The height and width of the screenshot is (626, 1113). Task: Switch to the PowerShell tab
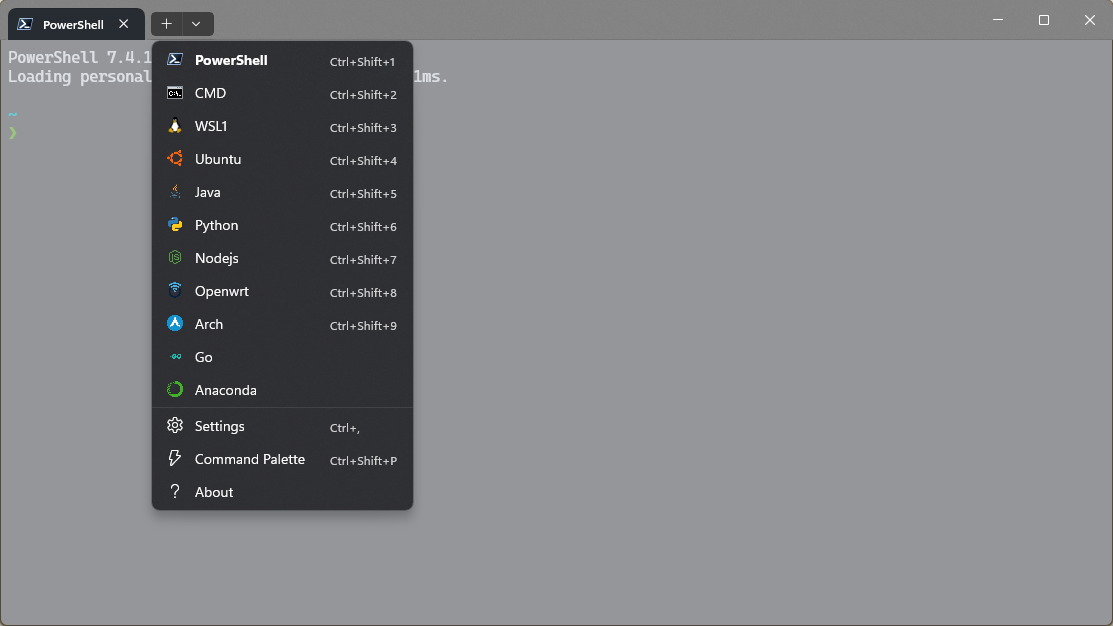[x=70, y=24]
